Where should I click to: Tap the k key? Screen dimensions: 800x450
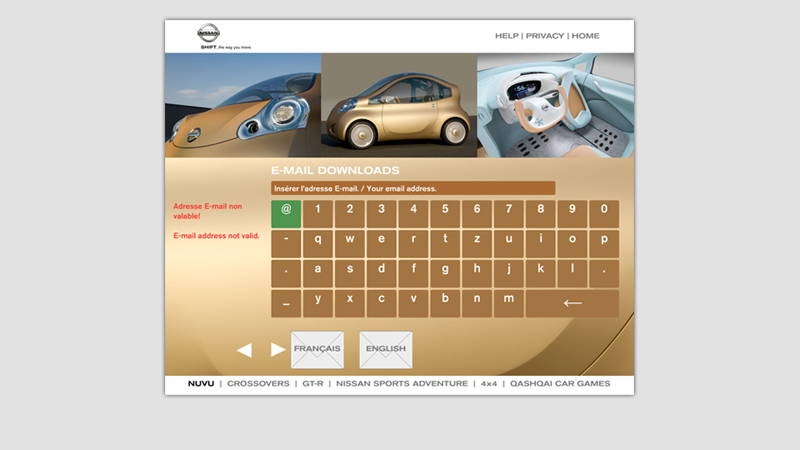540,274
